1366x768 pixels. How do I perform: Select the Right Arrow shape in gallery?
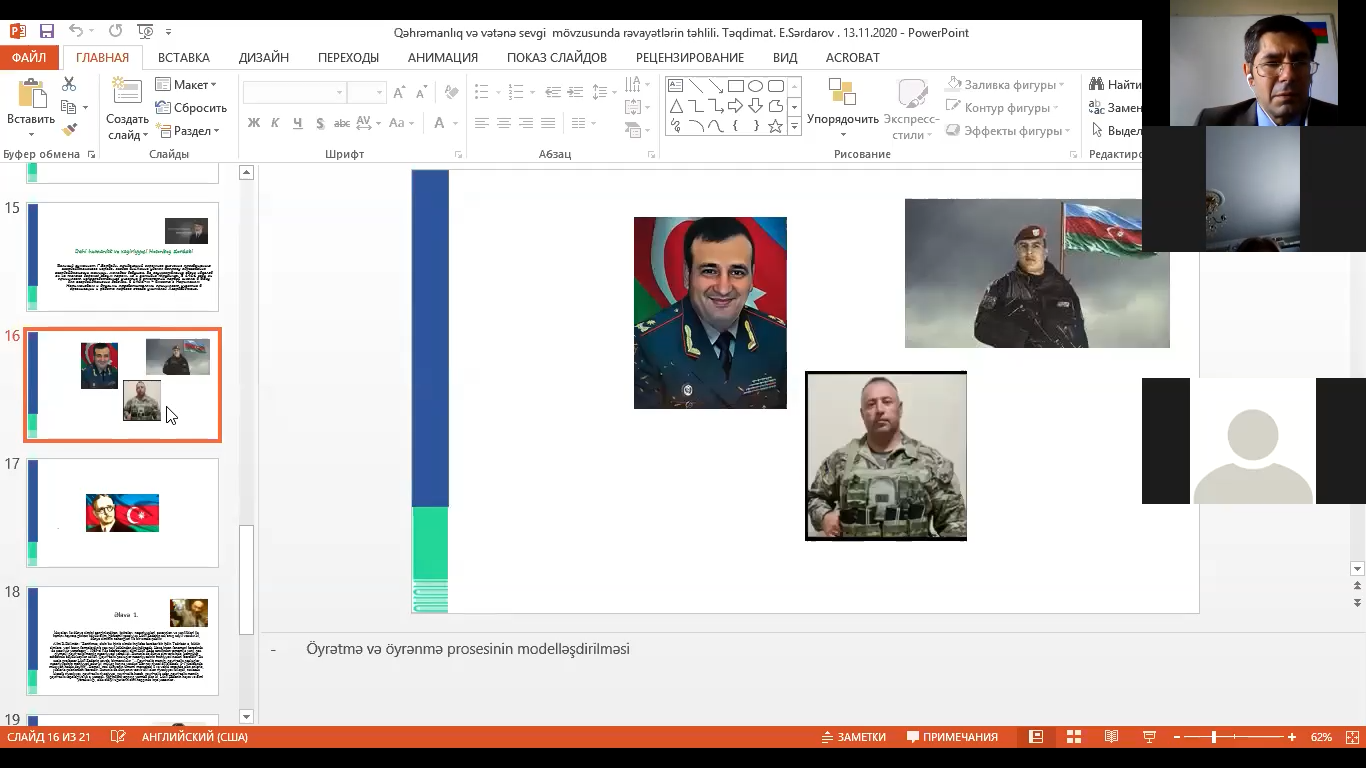click(x=735, y=106)
